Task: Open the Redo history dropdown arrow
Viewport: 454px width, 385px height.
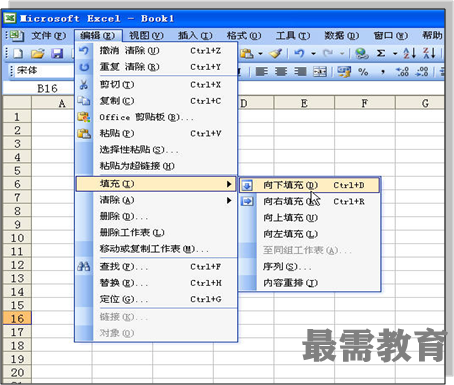Action: tap(342, 53)
